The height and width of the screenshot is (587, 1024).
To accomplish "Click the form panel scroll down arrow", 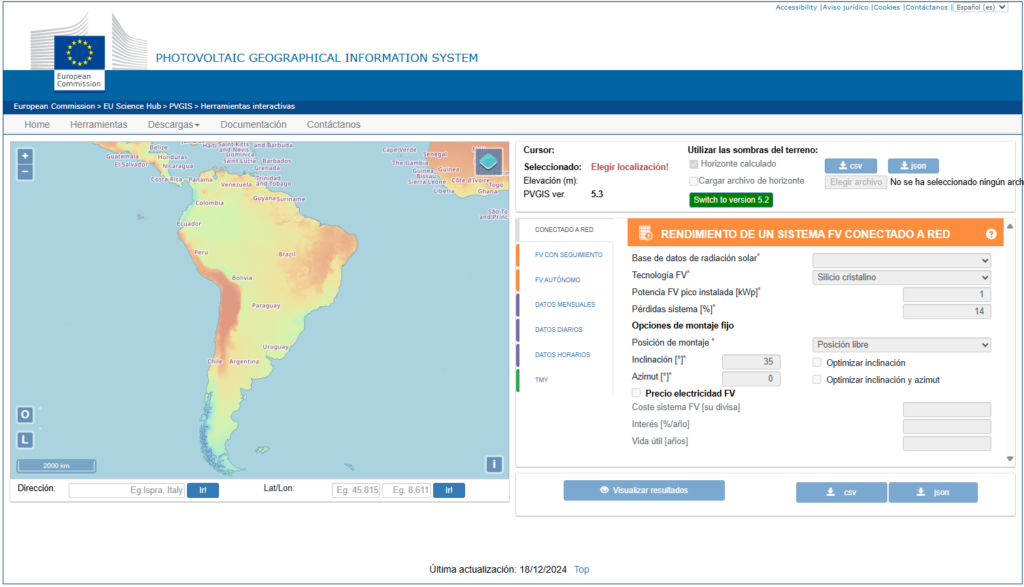I will pyautogui.click(x=1010, y=459).
